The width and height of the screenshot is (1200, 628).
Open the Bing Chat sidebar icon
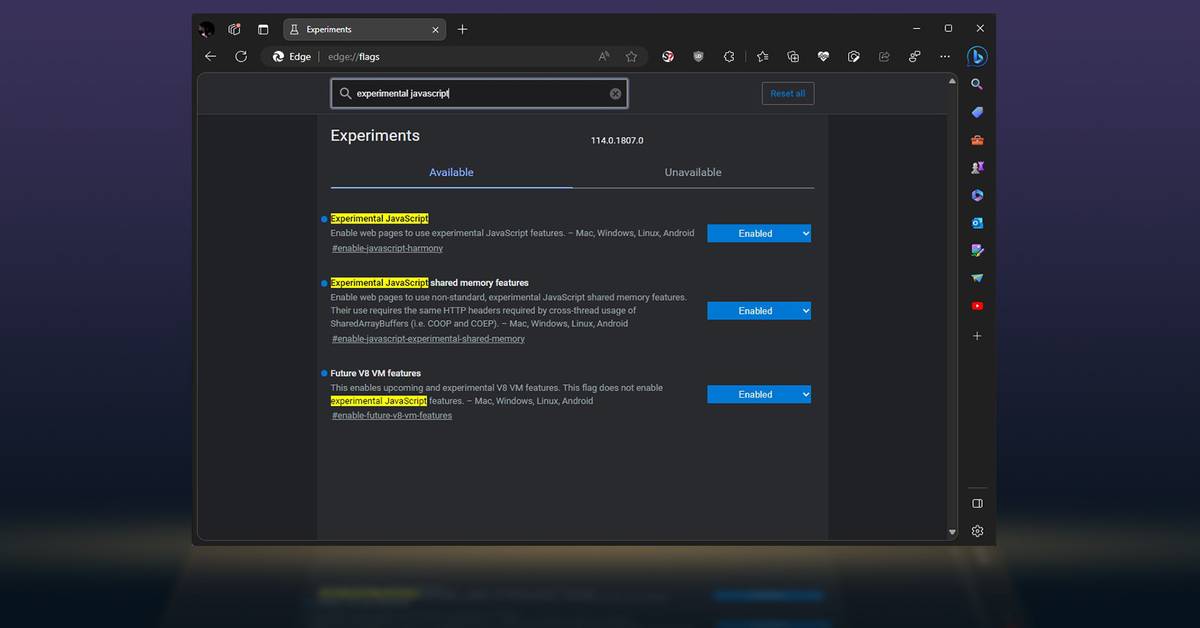977,56
